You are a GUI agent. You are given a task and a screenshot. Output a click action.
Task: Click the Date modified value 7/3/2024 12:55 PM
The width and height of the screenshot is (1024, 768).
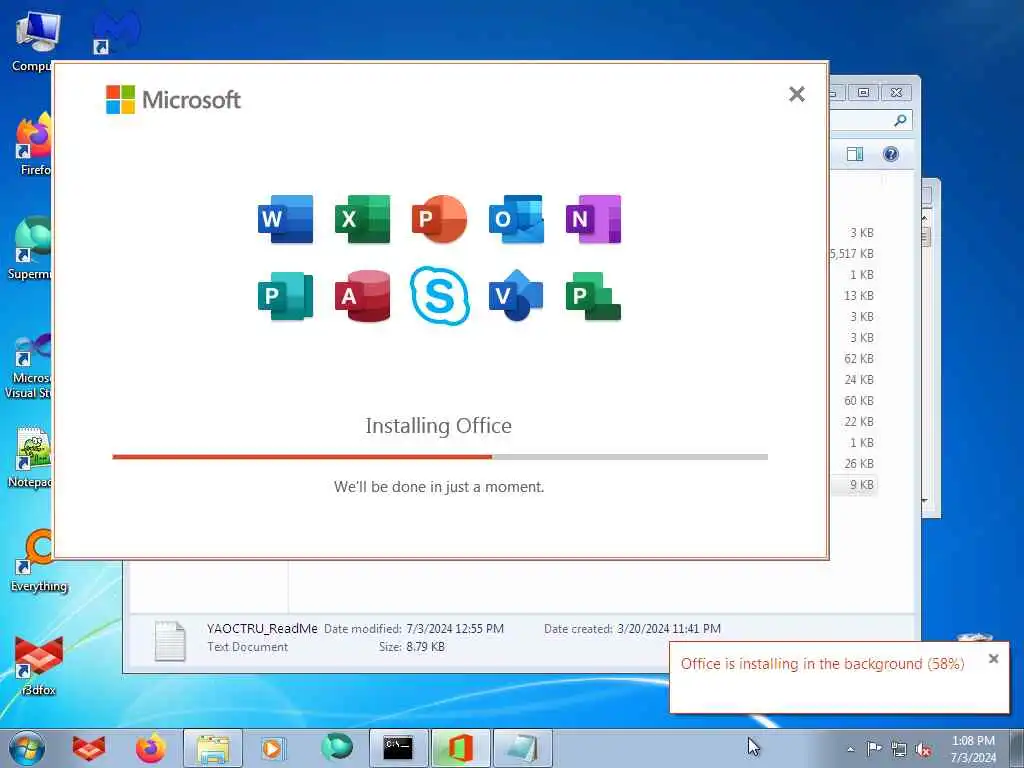pos(455,628)
